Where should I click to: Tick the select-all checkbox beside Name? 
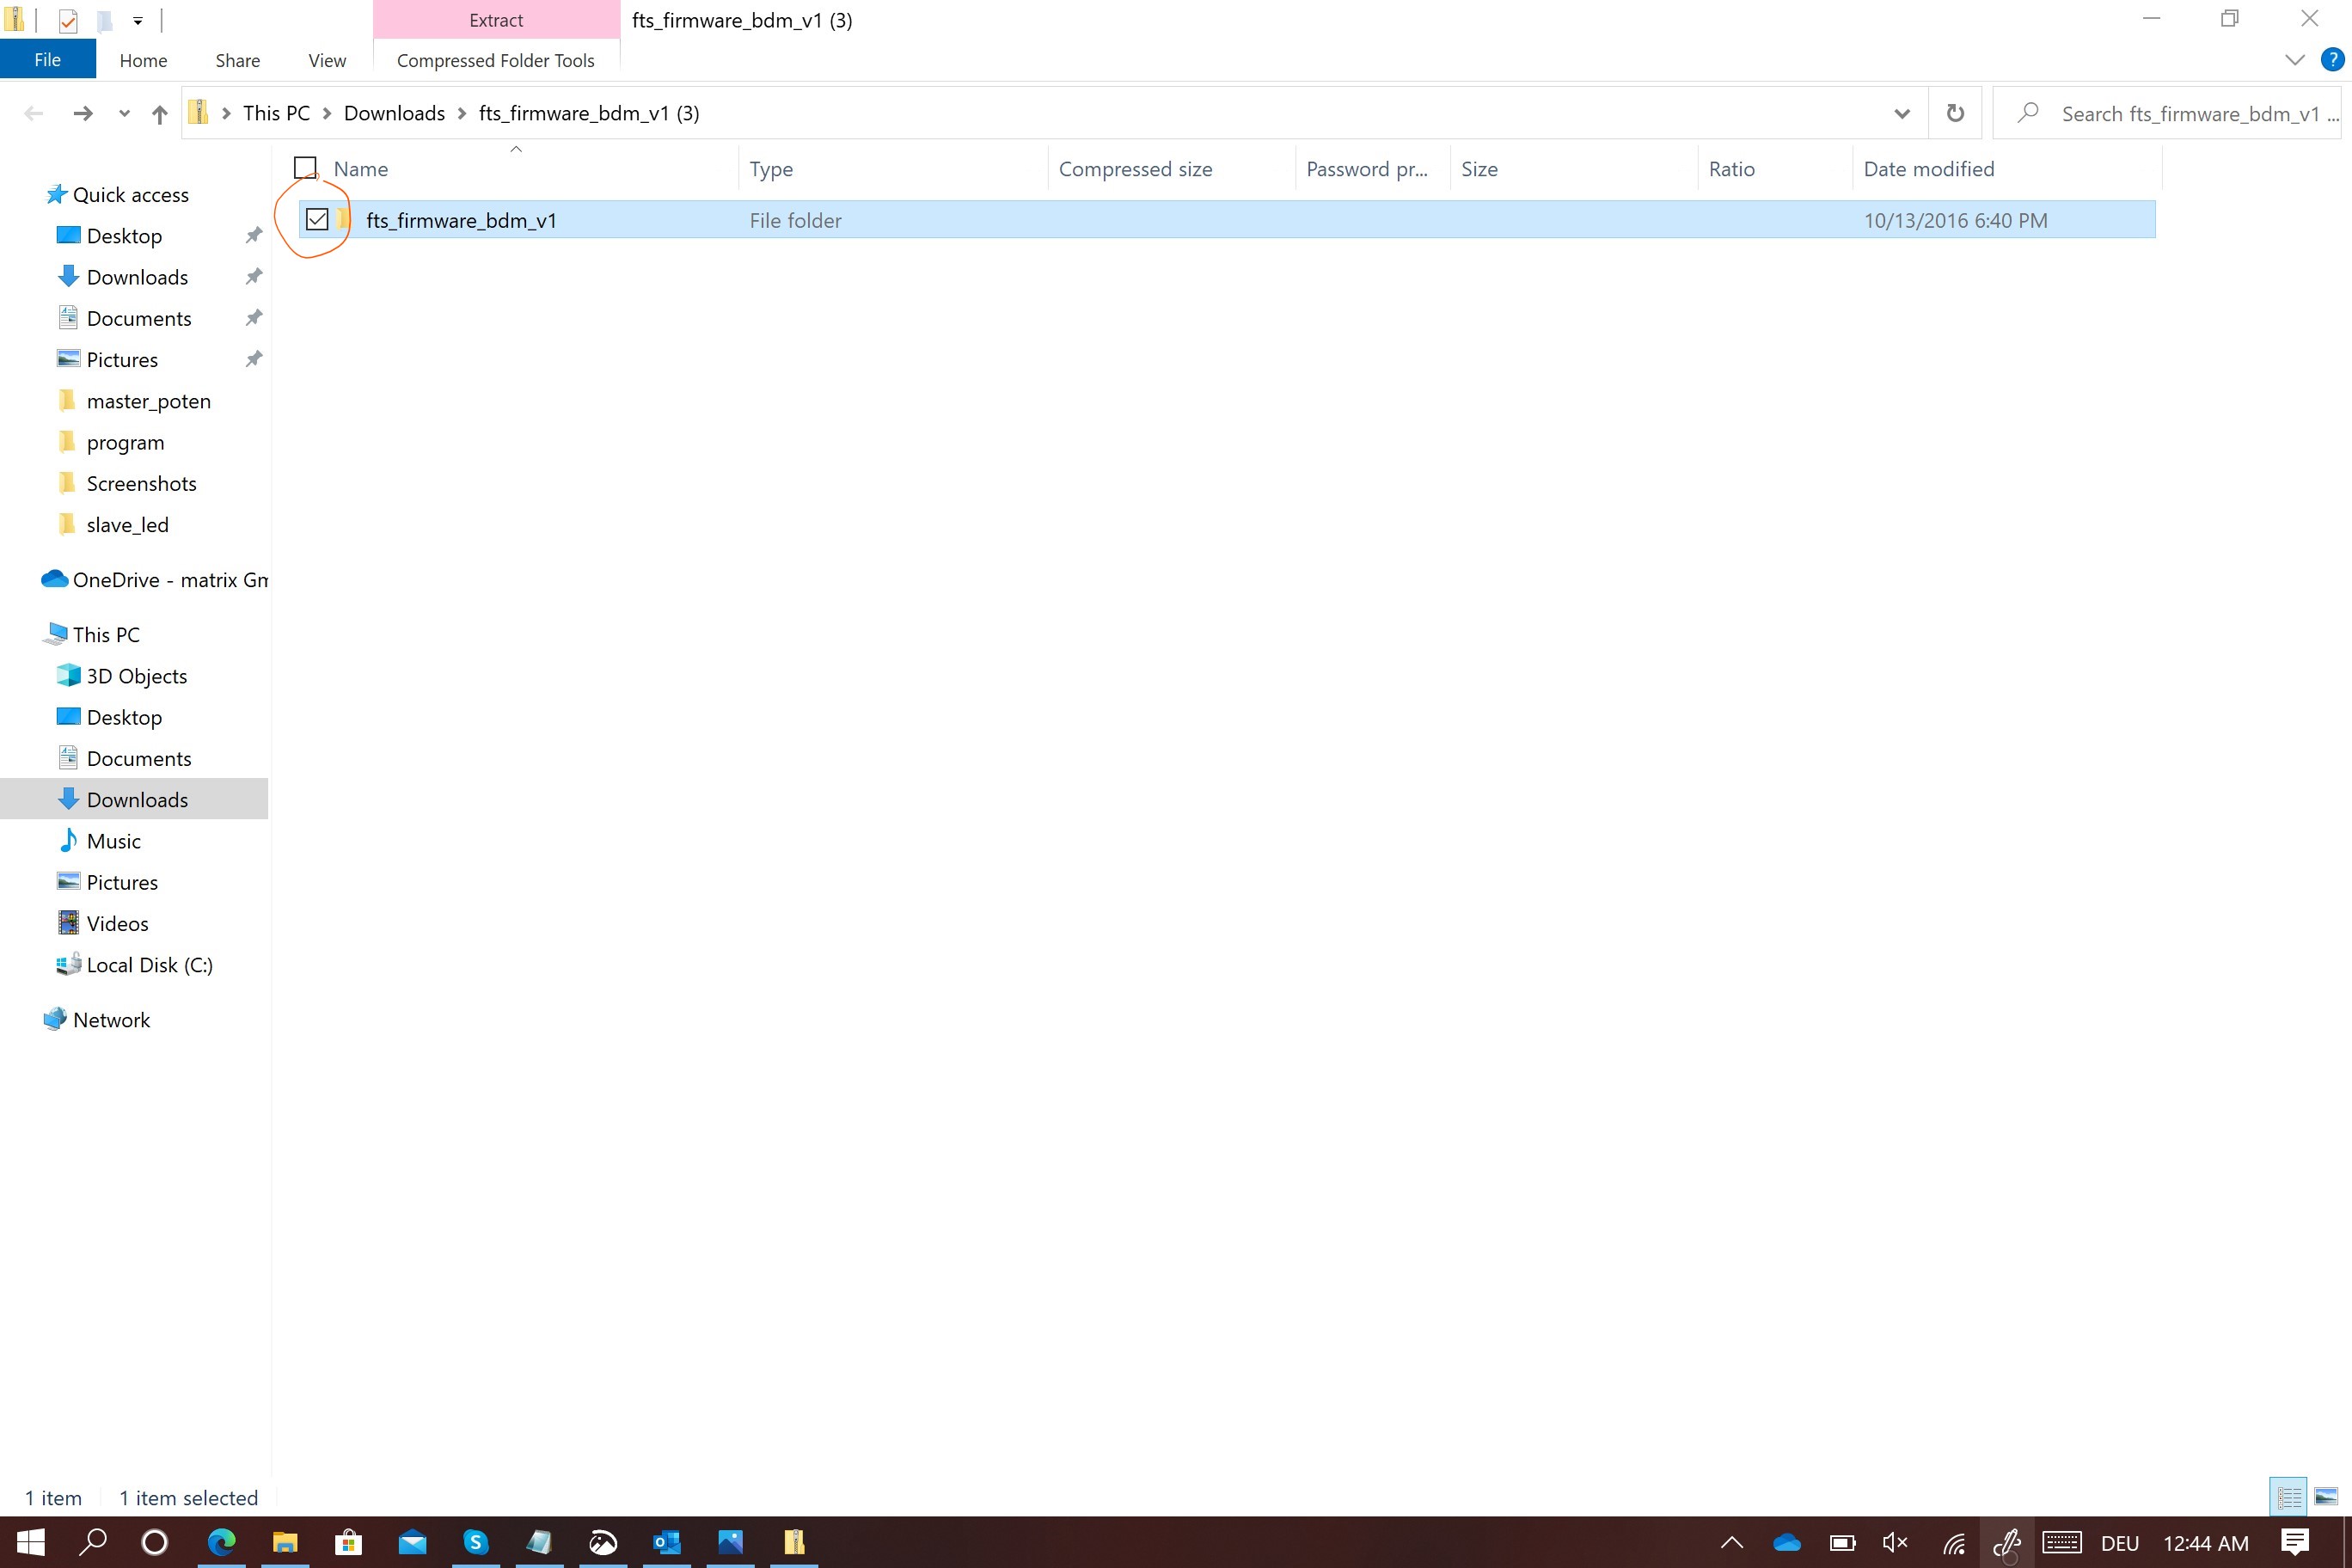pyautogui.click(x=305, y=168)
